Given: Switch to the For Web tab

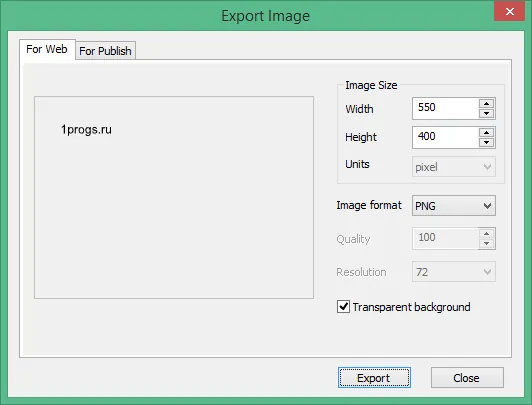Looking at the screenshot, I should [47, 50].
